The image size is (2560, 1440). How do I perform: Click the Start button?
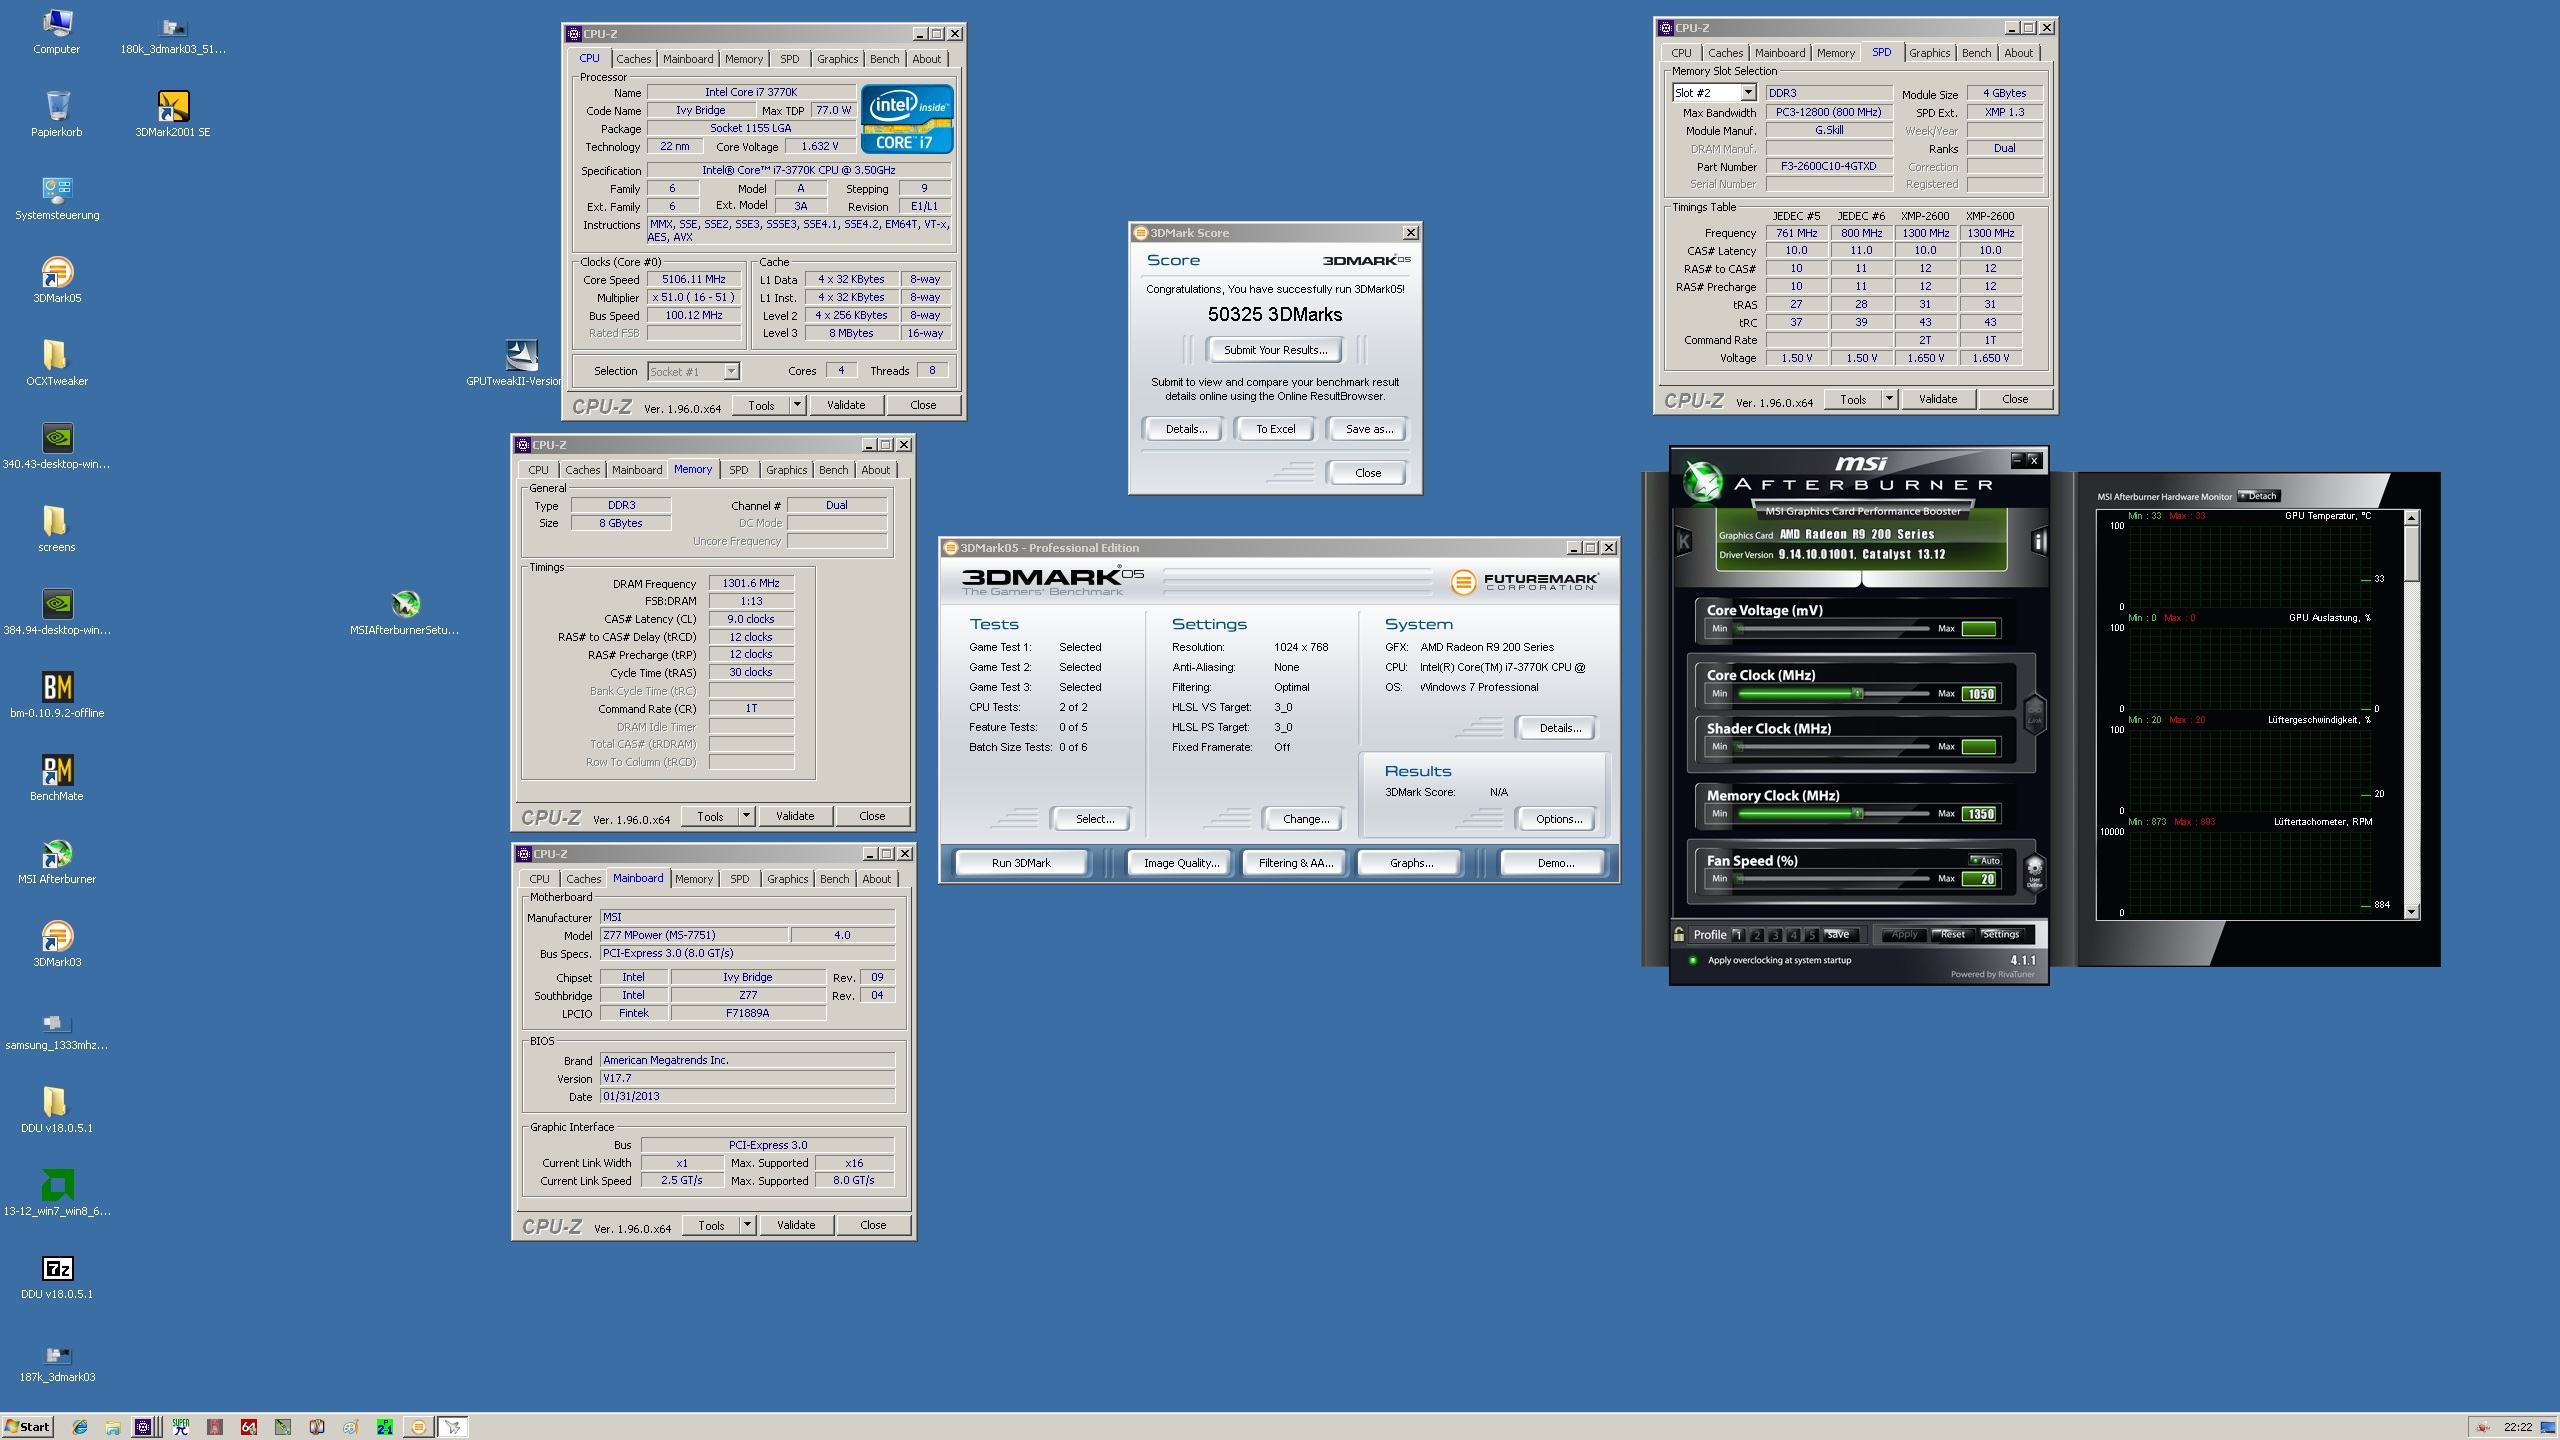point(27,1427)
